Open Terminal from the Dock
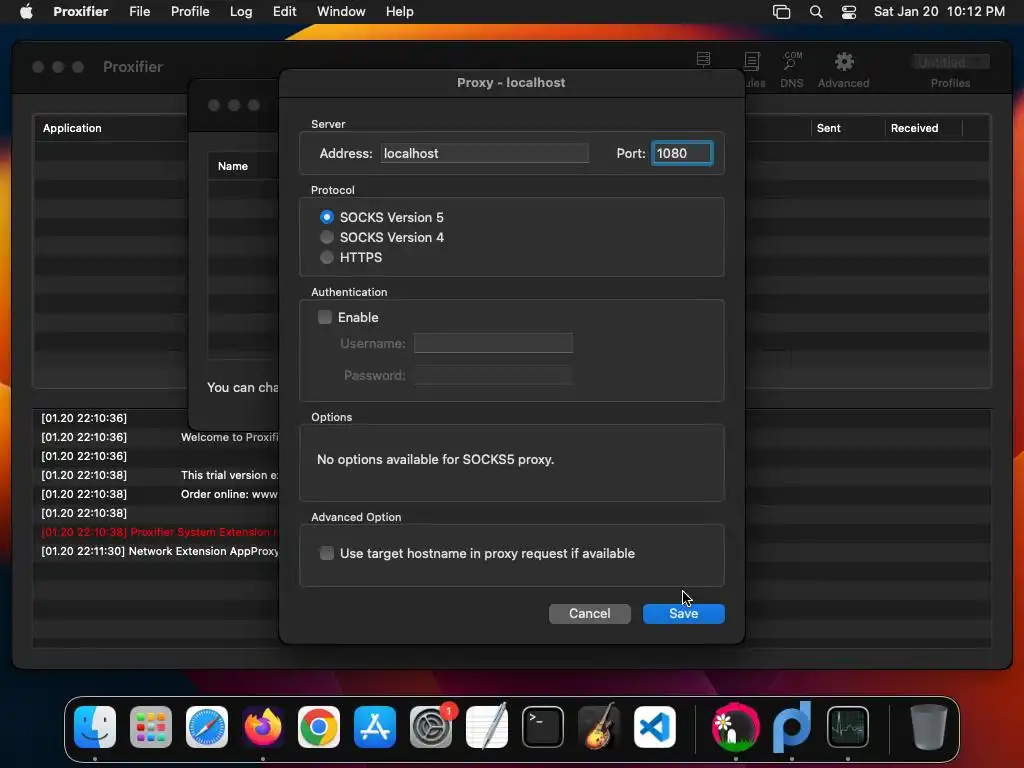1024x768 pixels. pos(543,727)
